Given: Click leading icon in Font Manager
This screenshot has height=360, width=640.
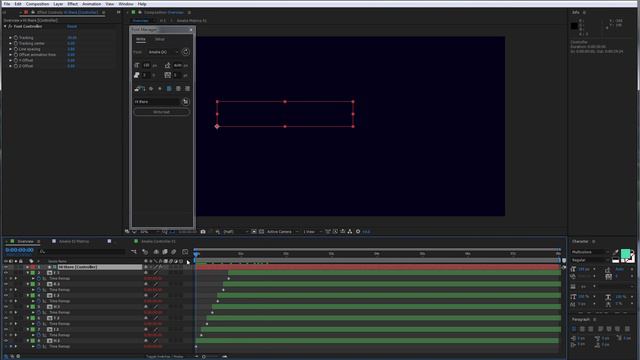Looking at the screenshot, I should tap(167, 65).
